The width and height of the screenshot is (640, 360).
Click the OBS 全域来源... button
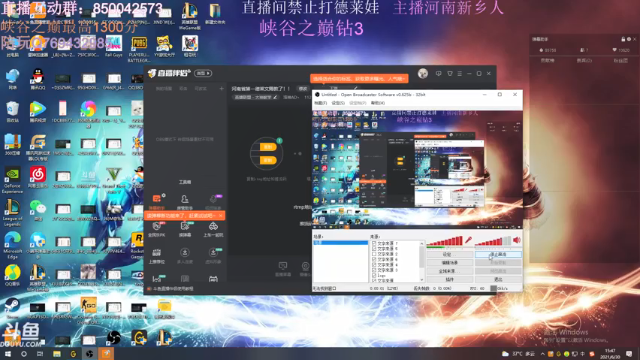[x=449, y=271]
